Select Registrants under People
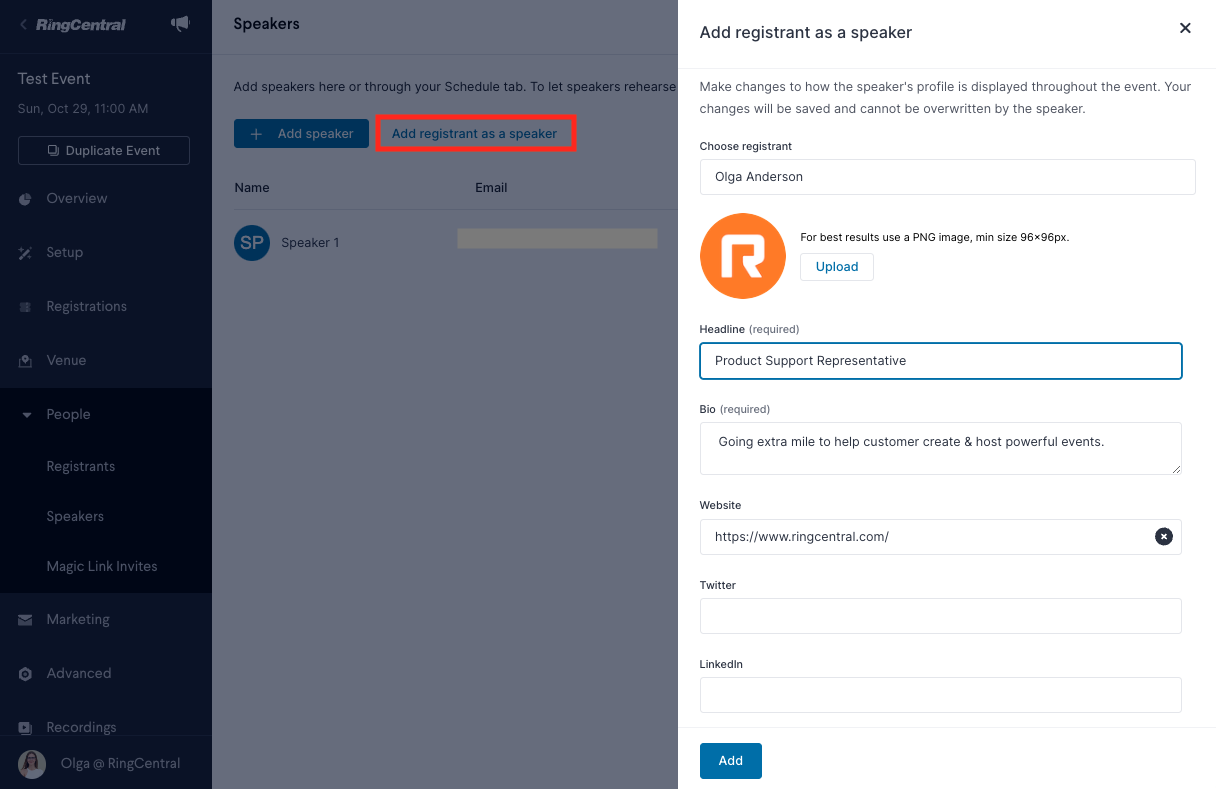Image resolution: width=1216 pixels, height=789 pixels. (x=80, y=466)
